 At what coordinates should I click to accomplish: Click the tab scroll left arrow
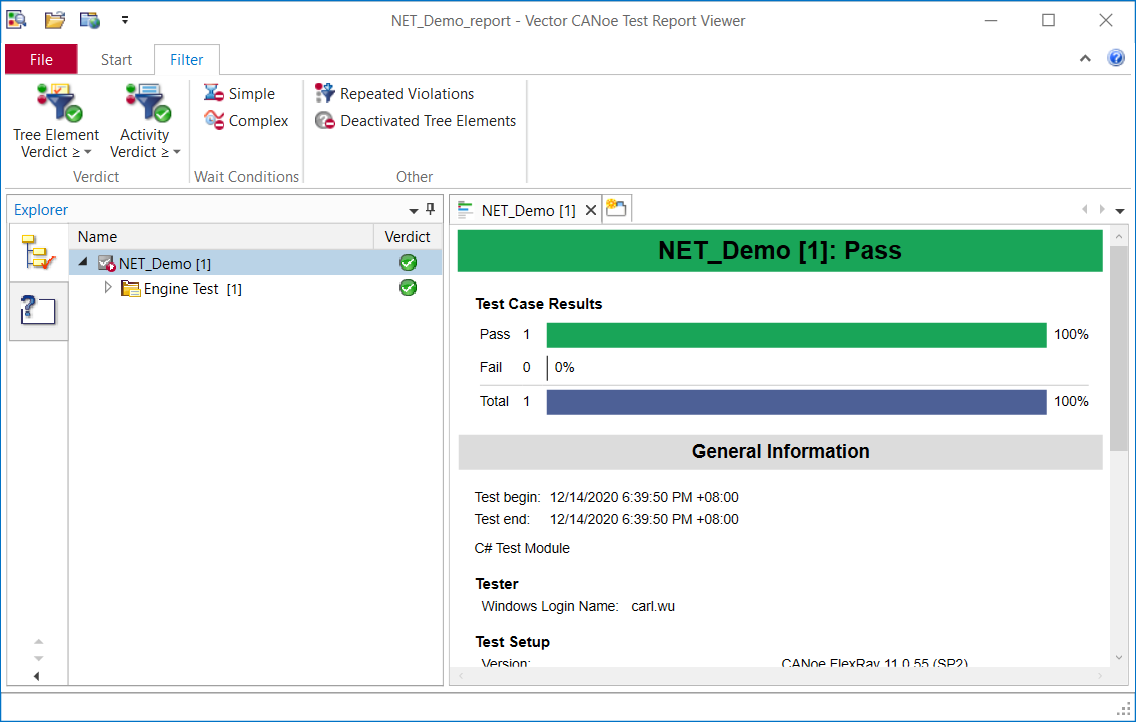tap(1085, 209)
